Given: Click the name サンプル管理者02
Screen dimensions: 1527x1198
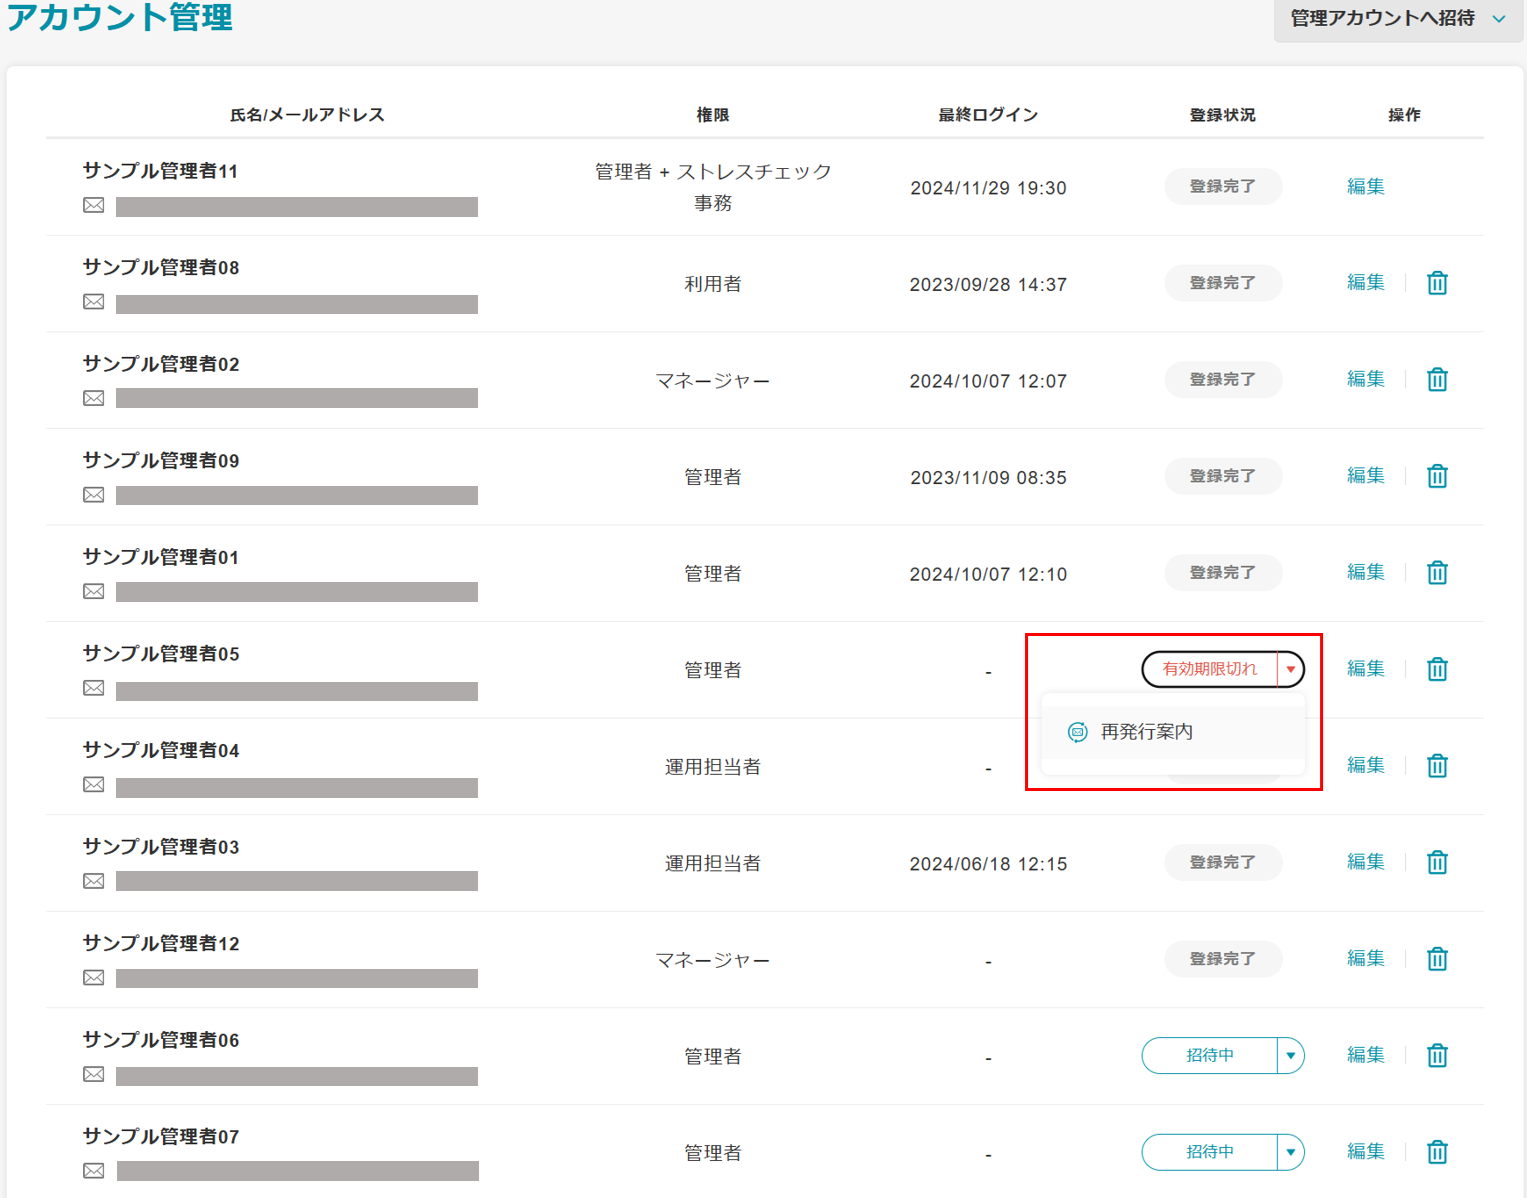Looking at the screenshot, I should [161, 364].
